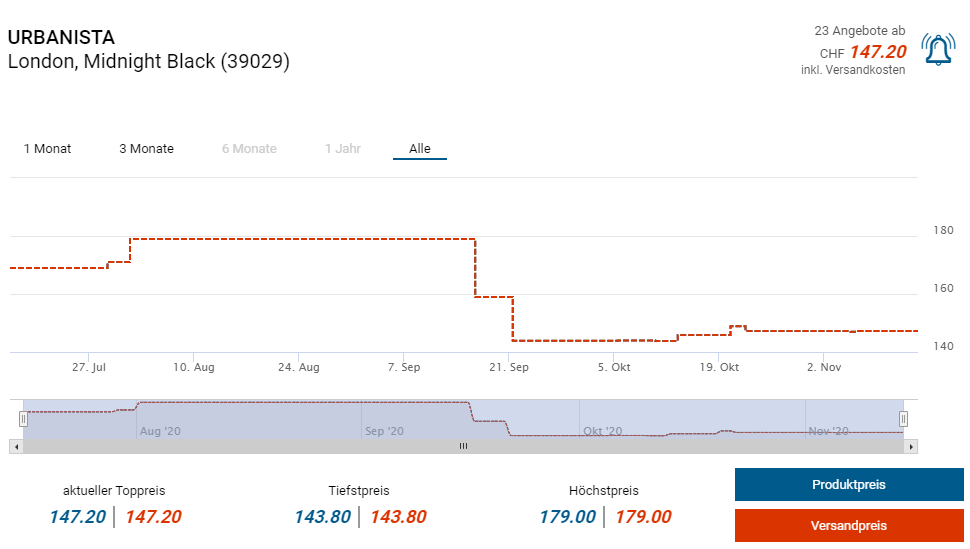
Task: Click Aug '20 in the navigator timeline
Action: point(160,431)
